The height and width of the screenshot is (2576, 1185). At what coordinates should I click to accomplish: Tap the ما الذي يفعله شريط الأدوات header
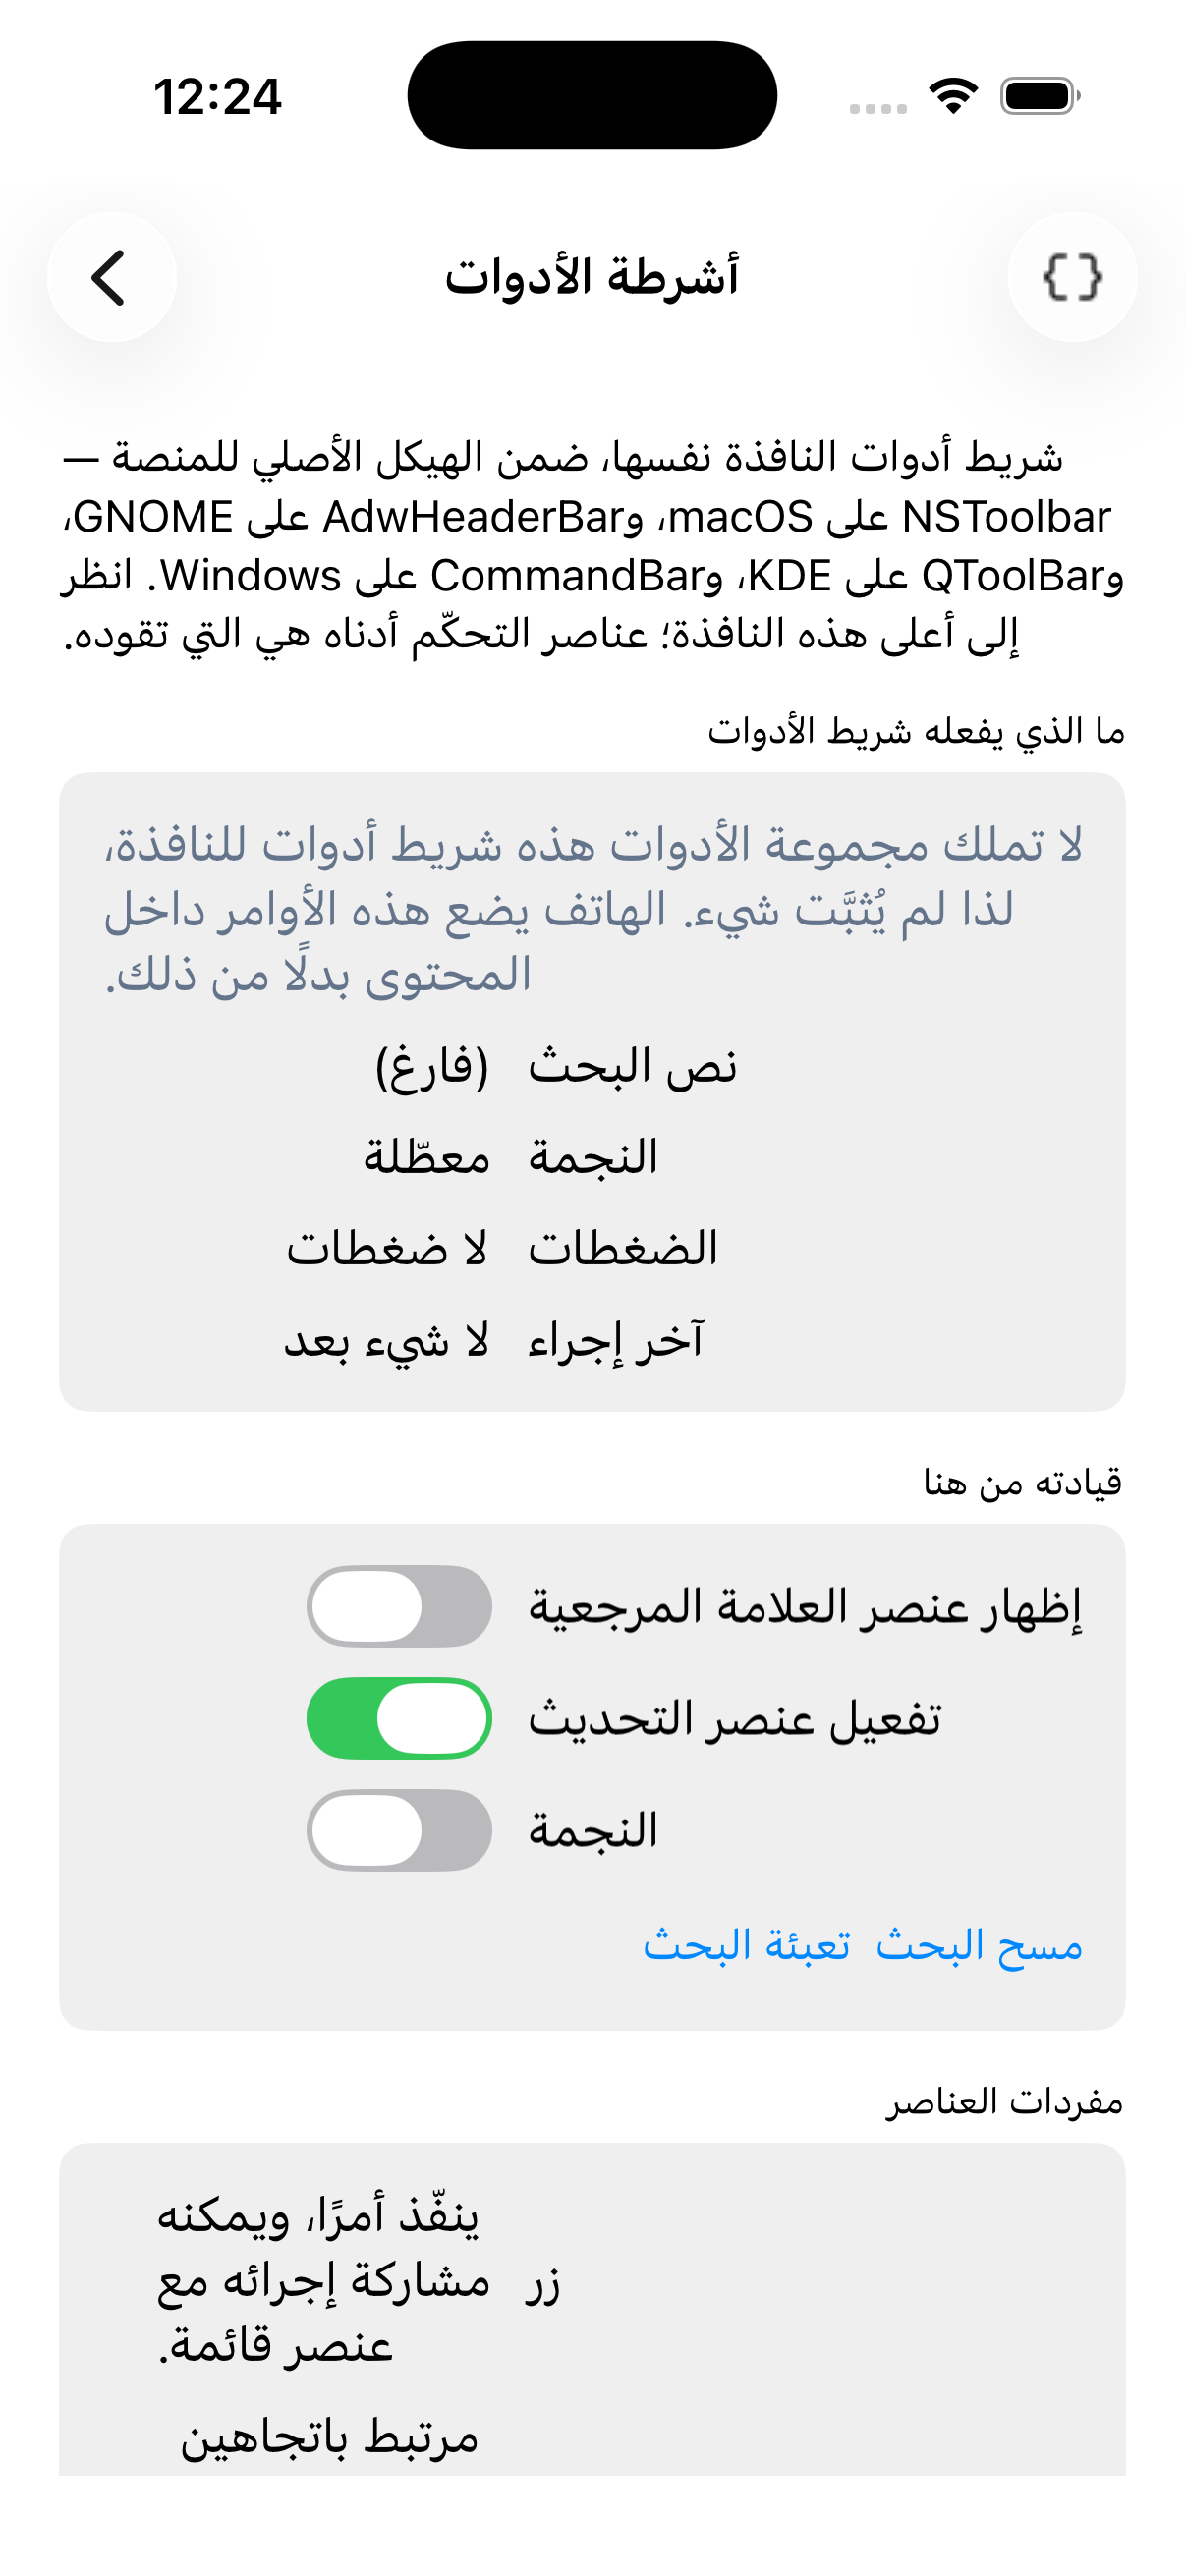(916, 731)
